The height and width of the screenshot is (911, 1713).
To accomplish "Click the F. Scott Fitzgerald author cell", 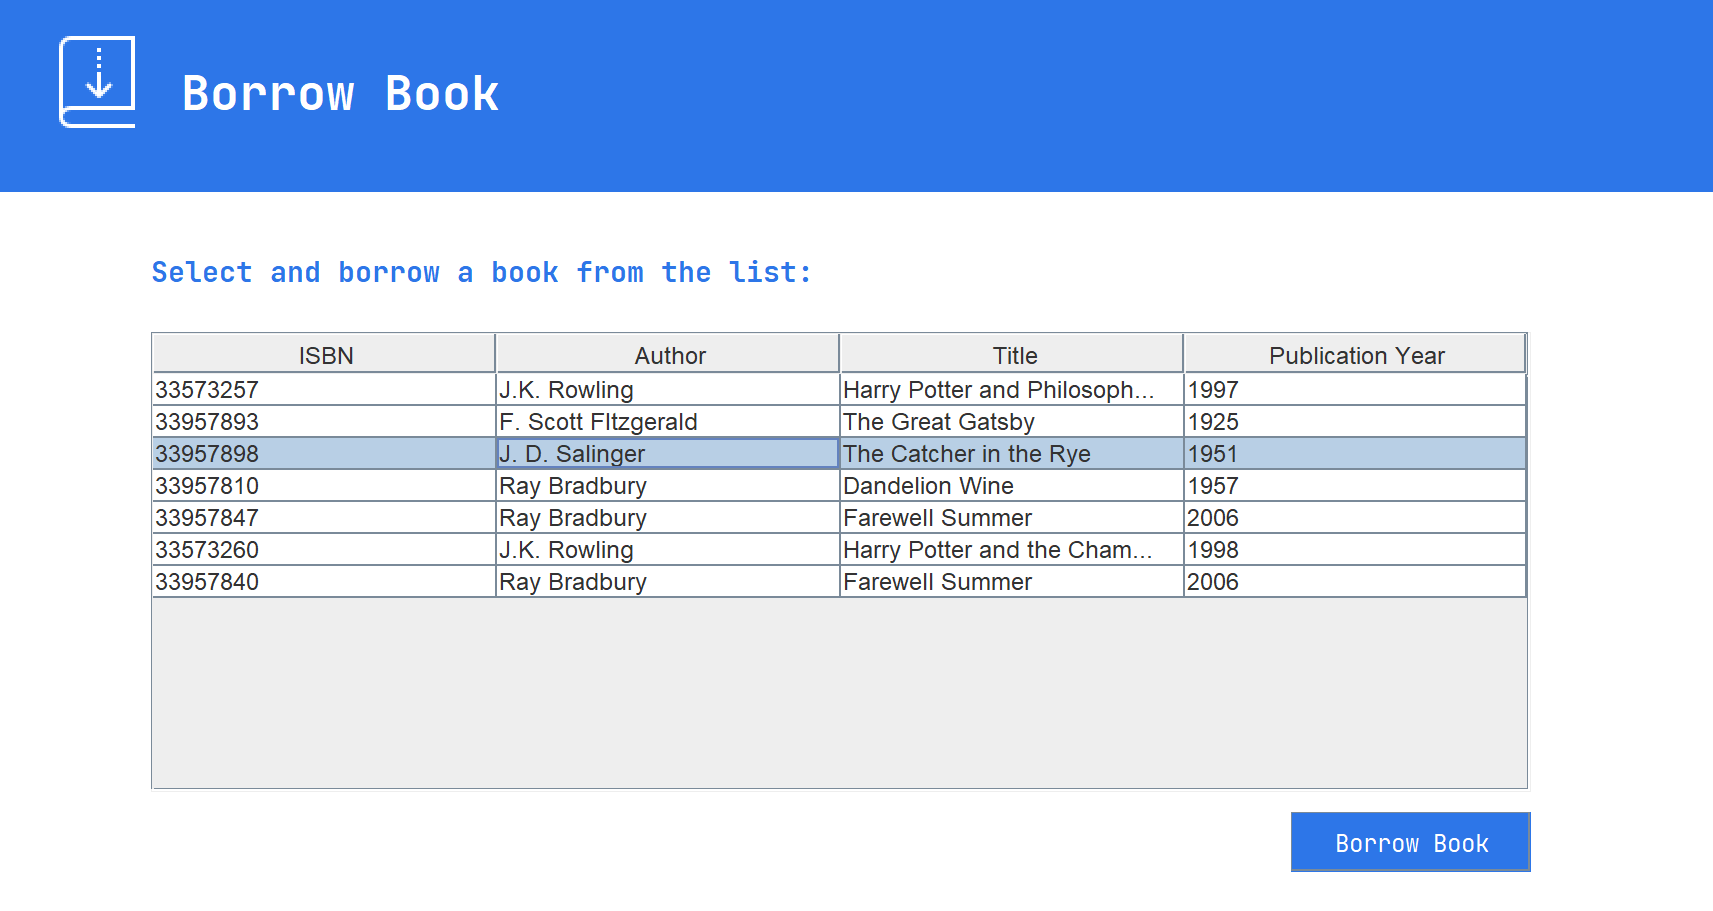I will tap(667, 421).
